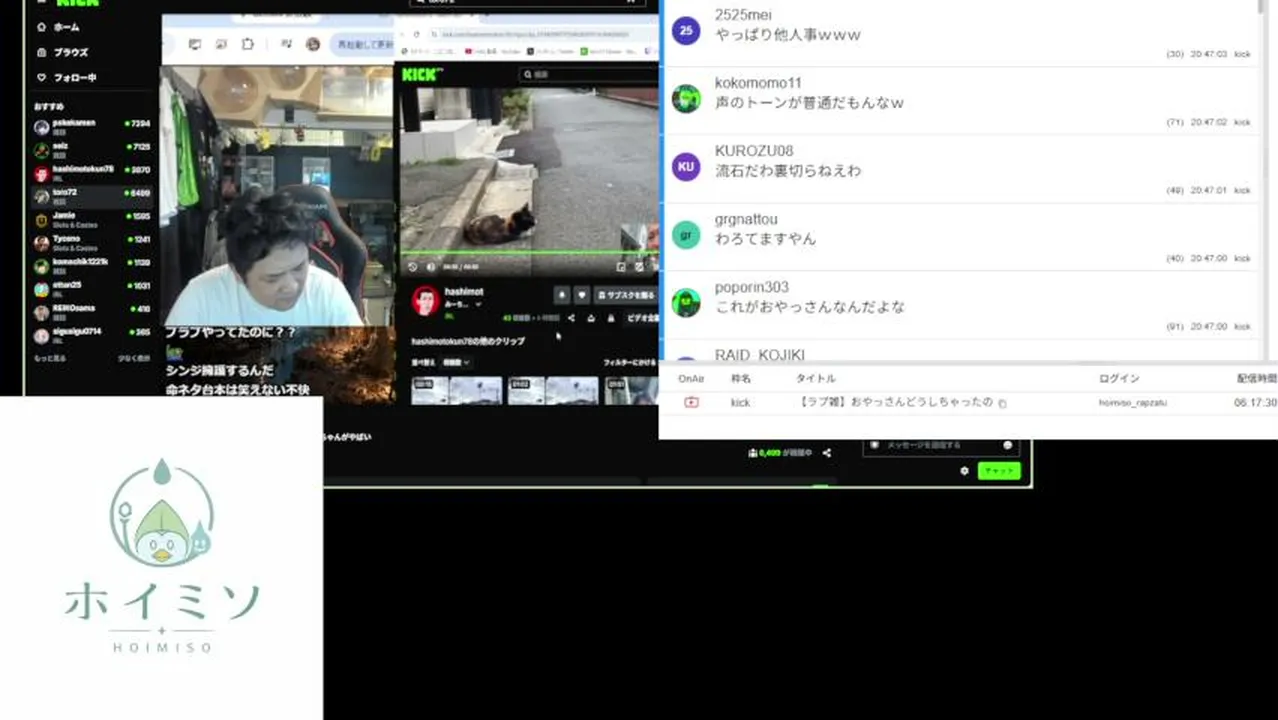
Task: Click the フィルターにかける filter control
Action: [x=630, y=362]
